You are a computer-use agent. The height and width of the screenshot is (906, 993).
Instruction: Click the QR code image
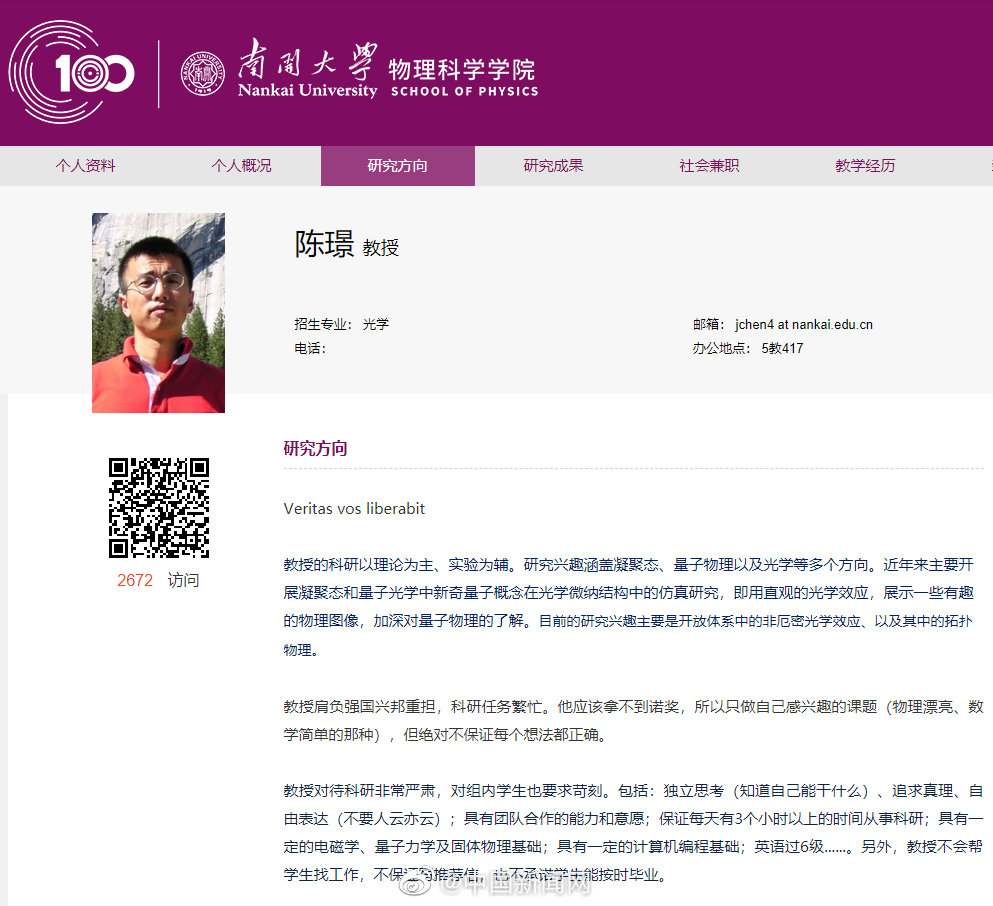[x=159, y=508]
